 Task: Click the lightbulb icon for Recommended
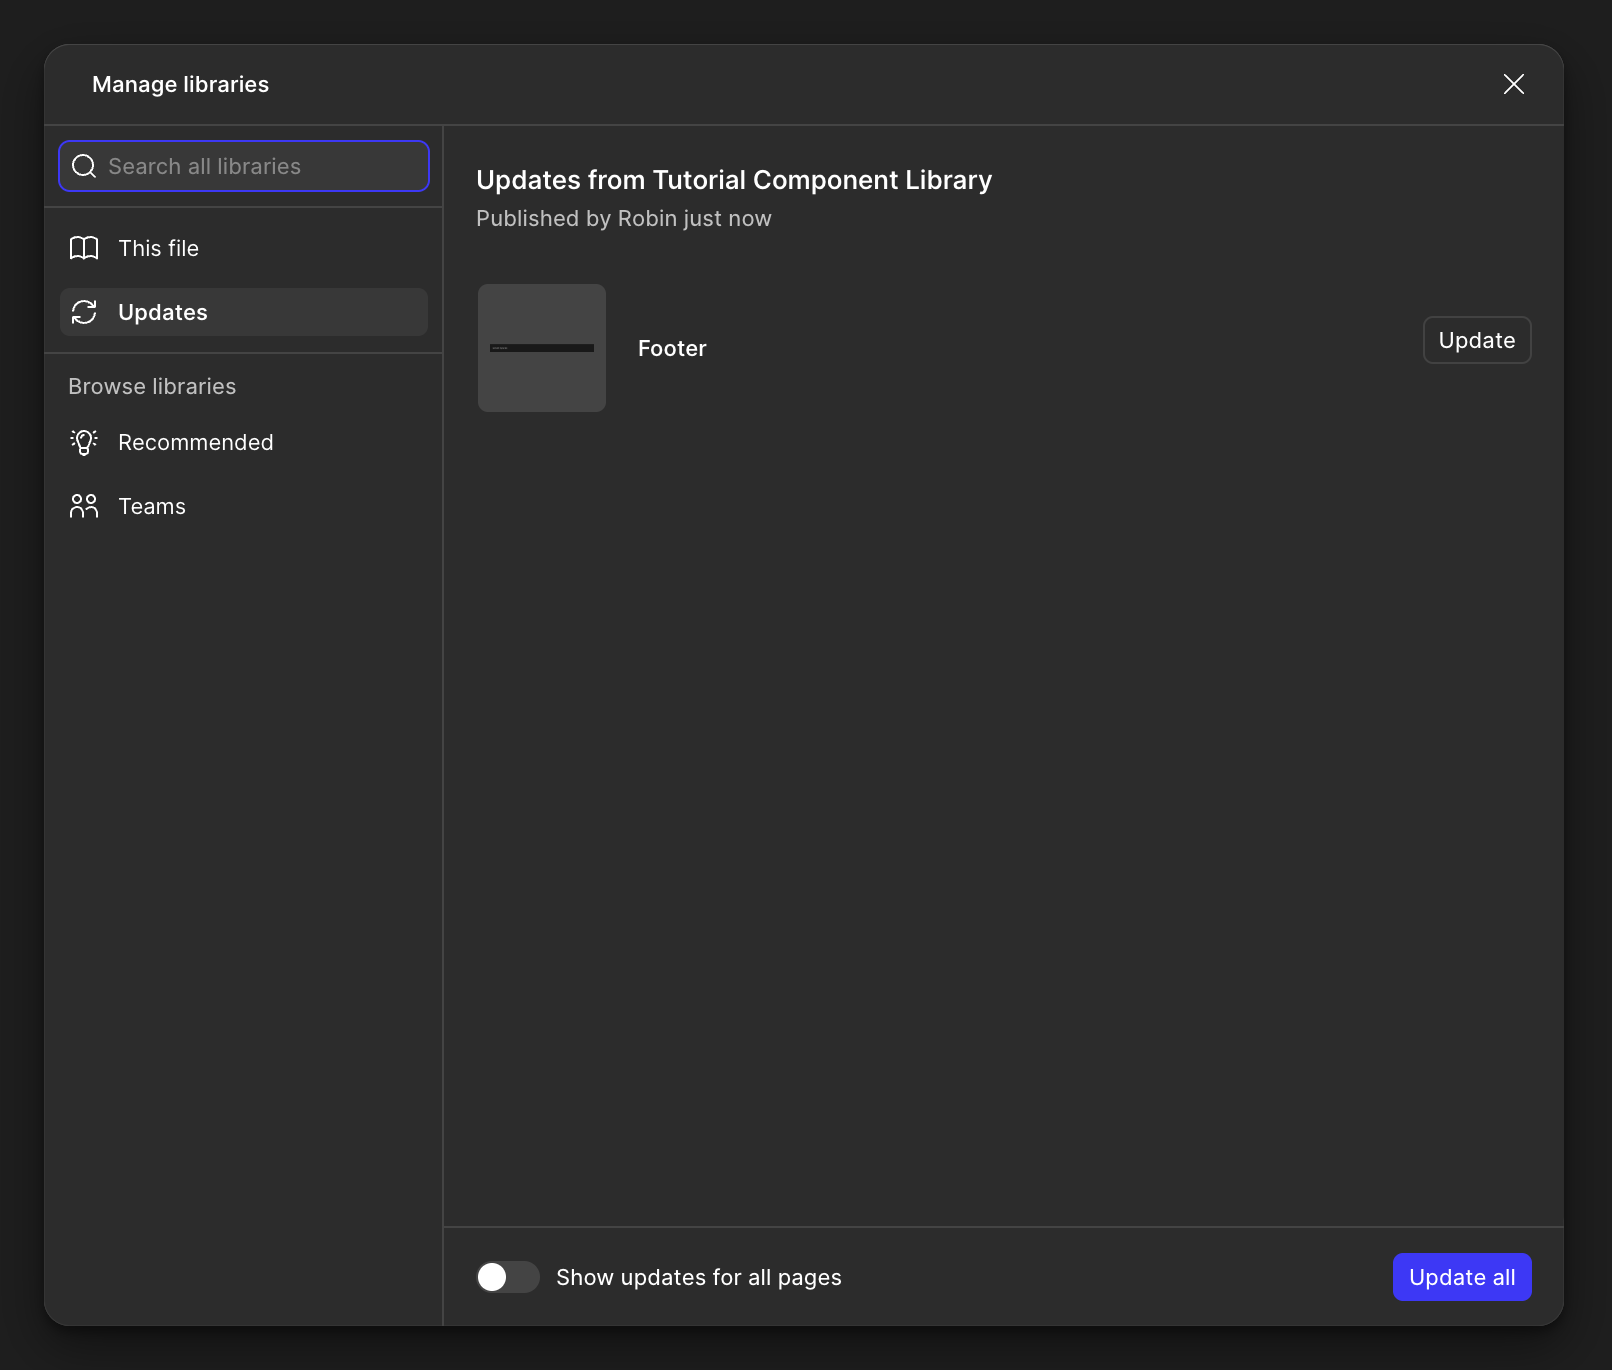[84, 442]
